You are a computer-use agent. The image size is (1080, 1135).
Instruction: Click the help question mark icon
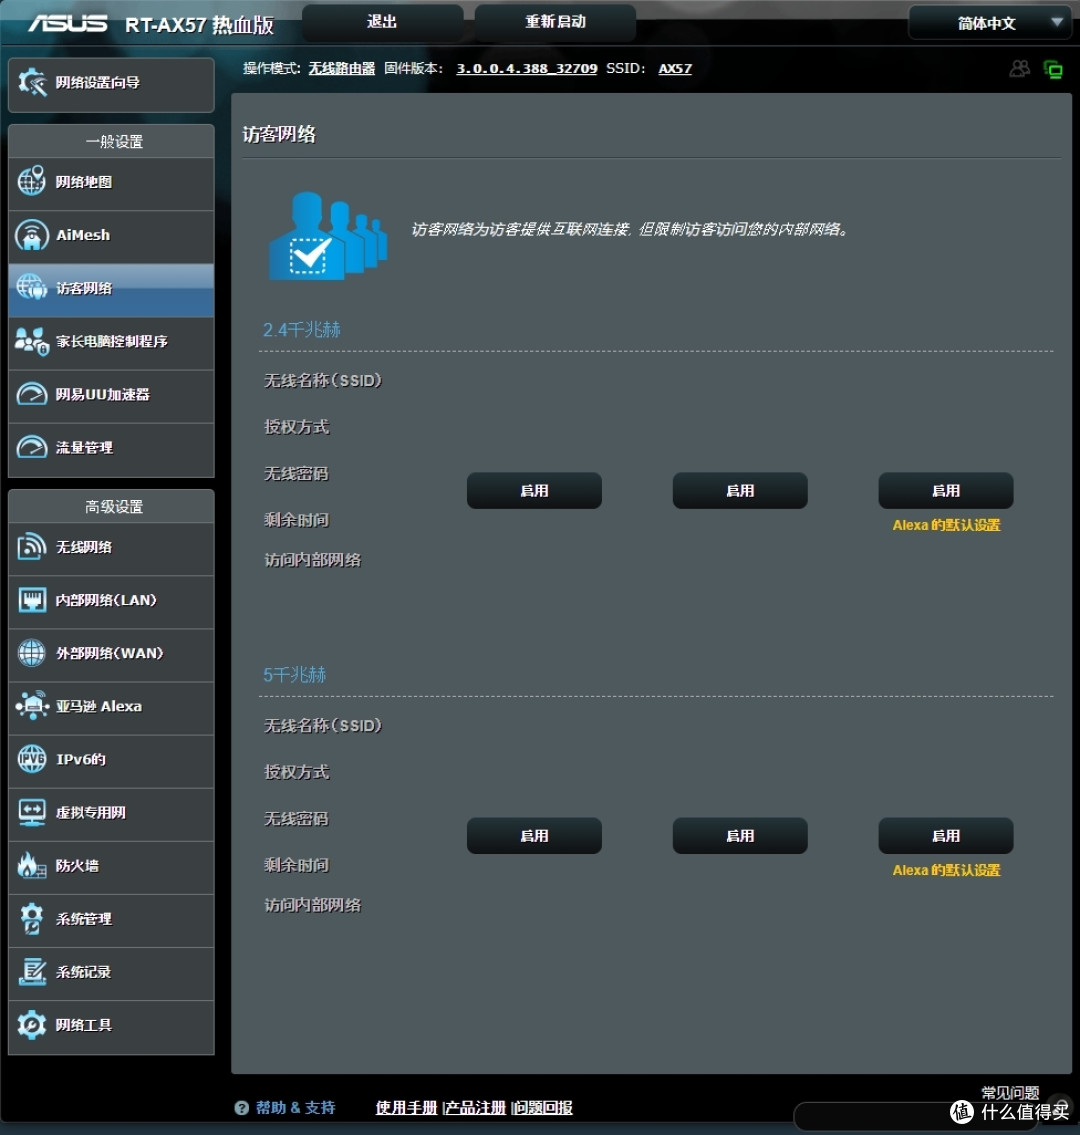[242, 1107]
